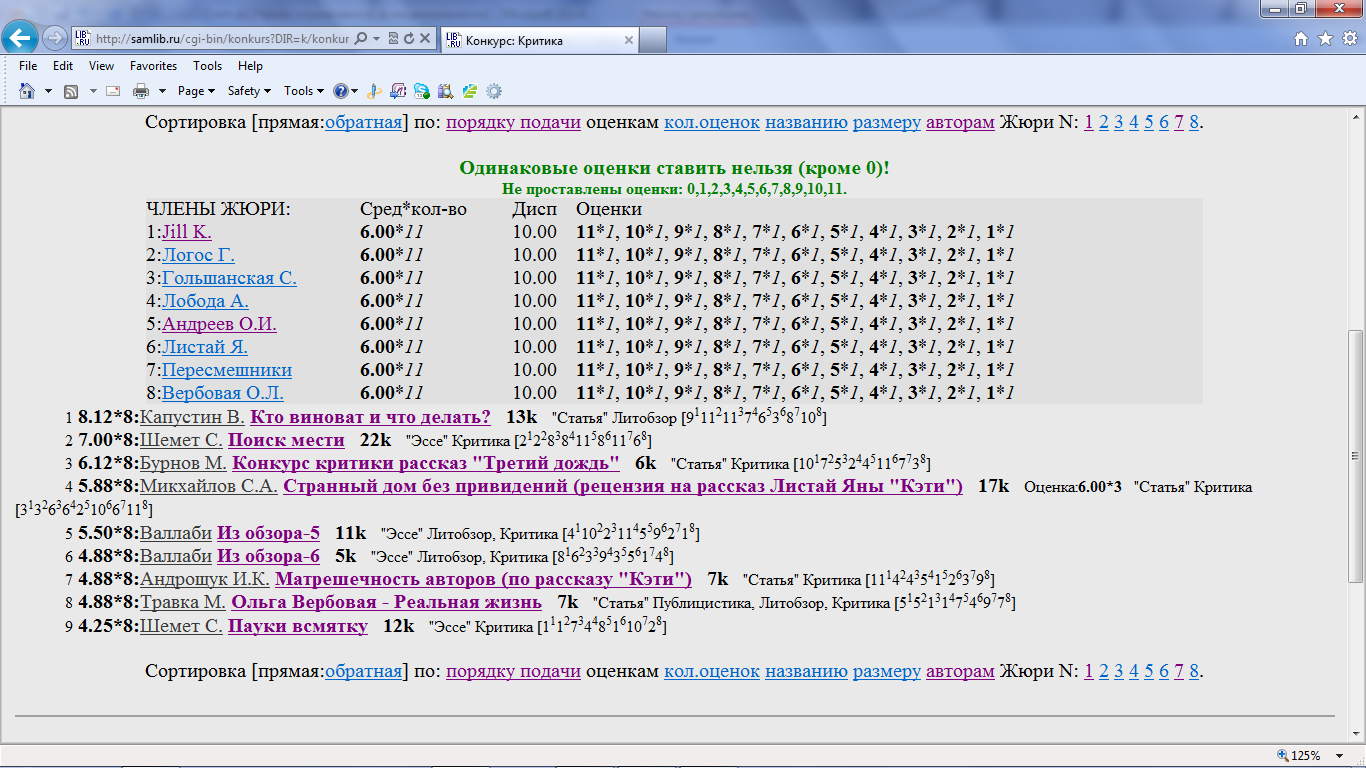The width and height of the screenshot is (1366, 768).
Task: Click the vertical scrollbar thumb
Action: (1356, 455)
